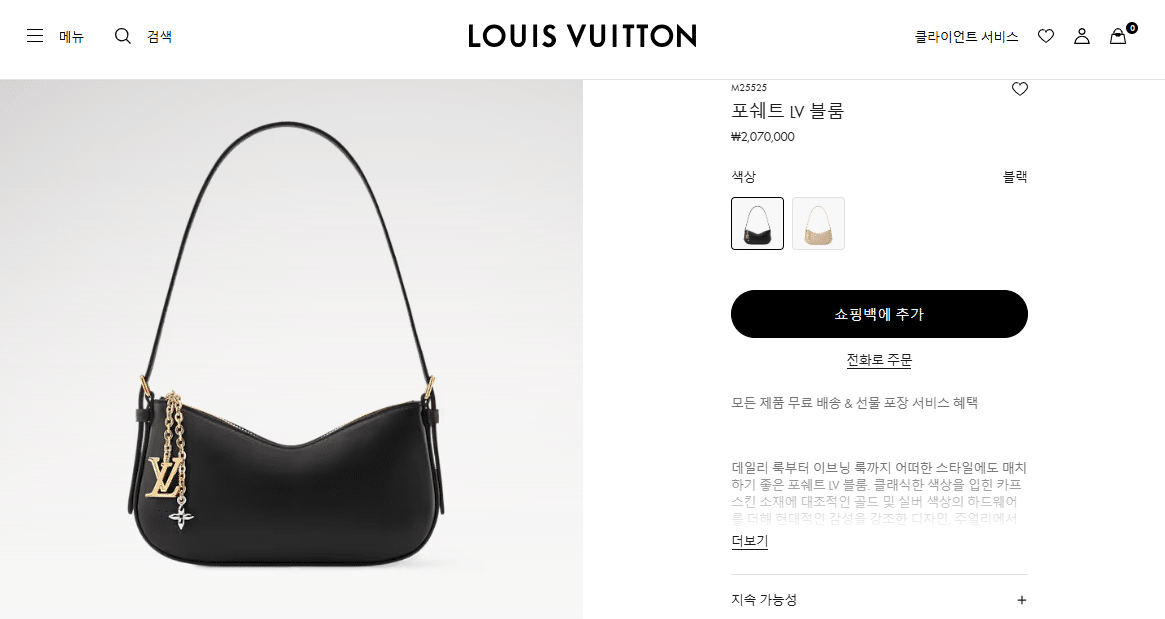Open the account profile icon
Image resolution: width=1165 pixels, height=619 pixels.
[1082, 36]
